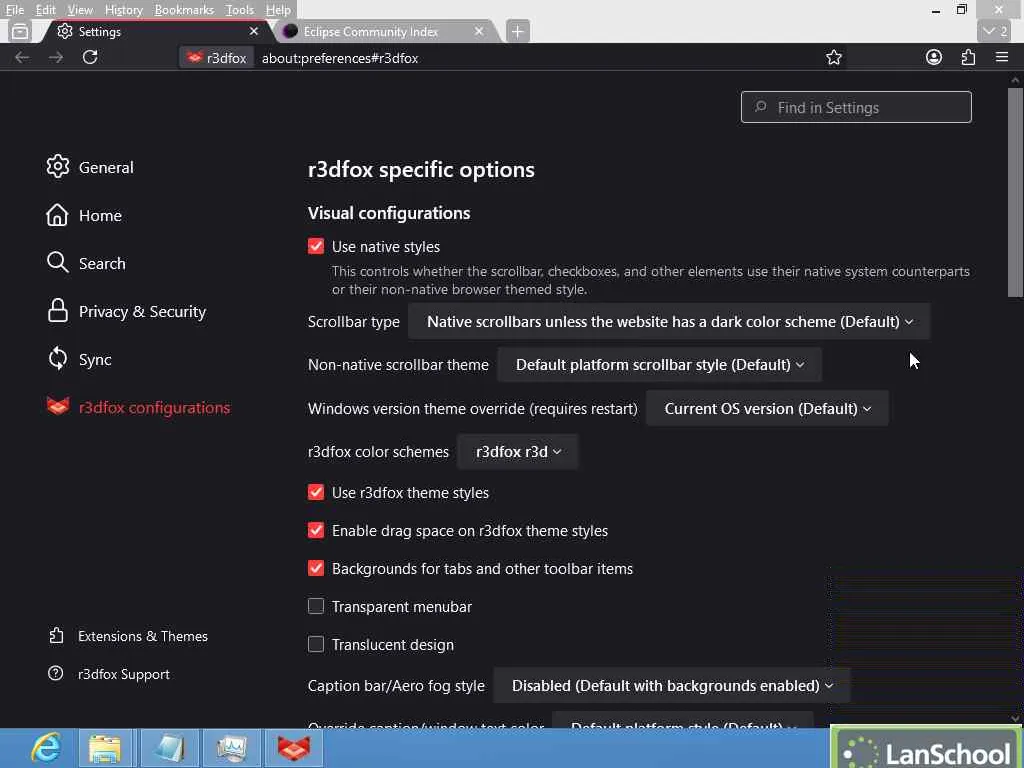Open the Bookmarks menu
Image resolution: width=1024 pixels, height=768 pixels.
tap(184, 10)
